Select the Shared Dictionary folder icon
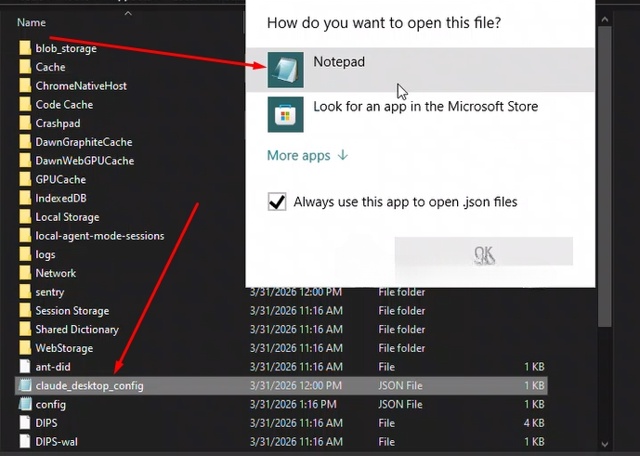 coord(25,329)
